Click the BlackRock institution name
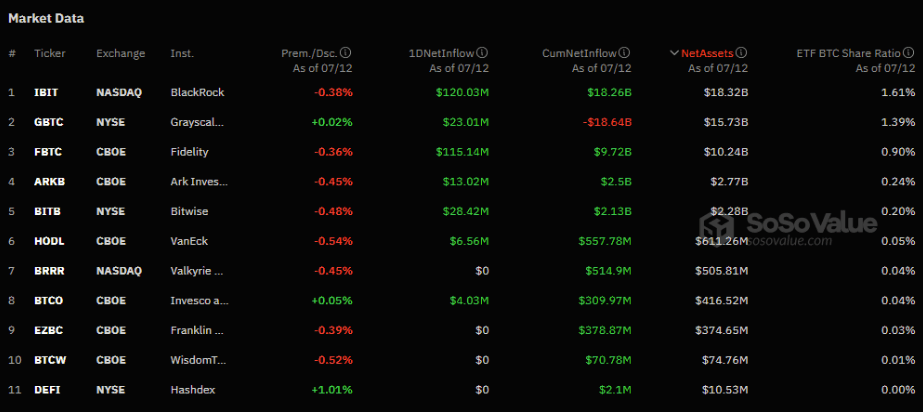The image size is (923, 412). 198,92
